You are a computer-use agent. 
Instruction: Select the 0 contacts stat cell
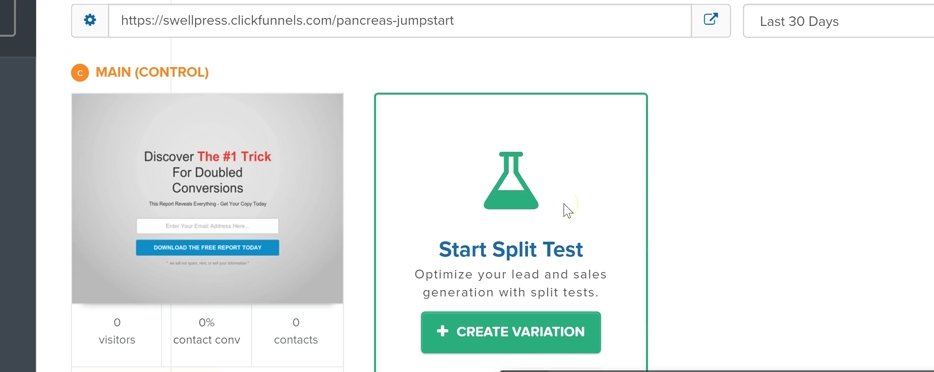point(296,331)
